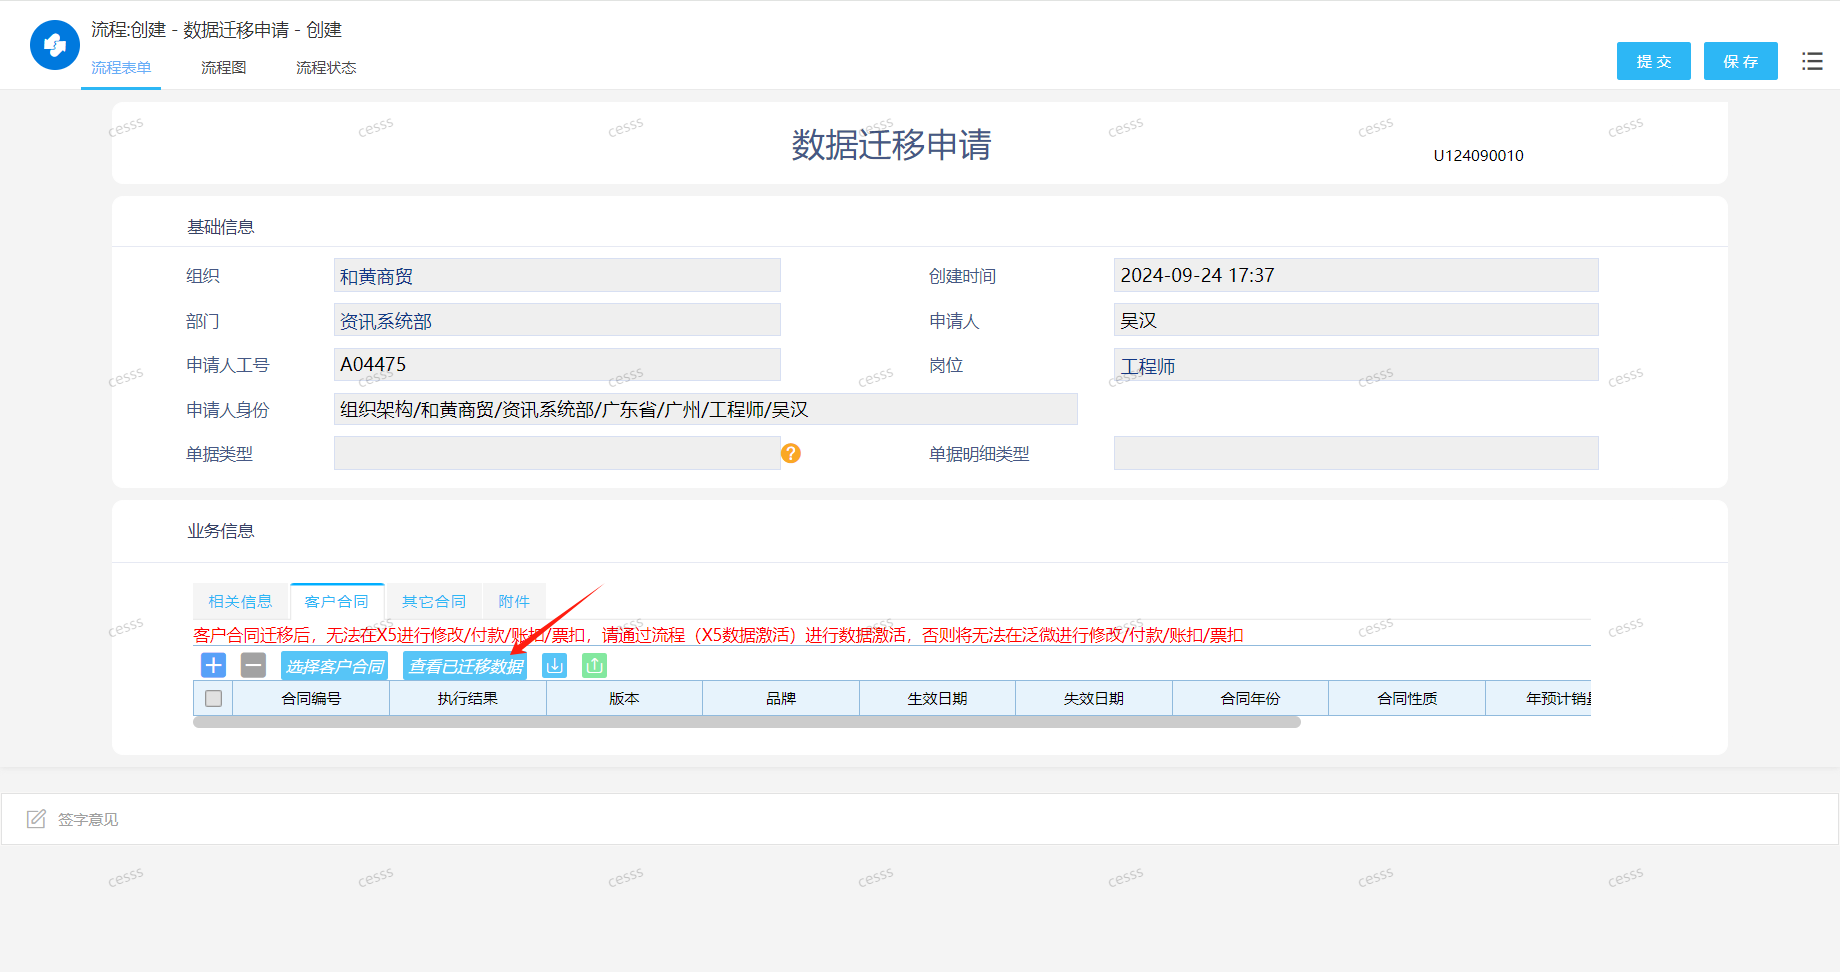Open the 客户合同 tab
Viewport: 1840px width, 972px height.
pyautogui.click(x=337, y=601)
